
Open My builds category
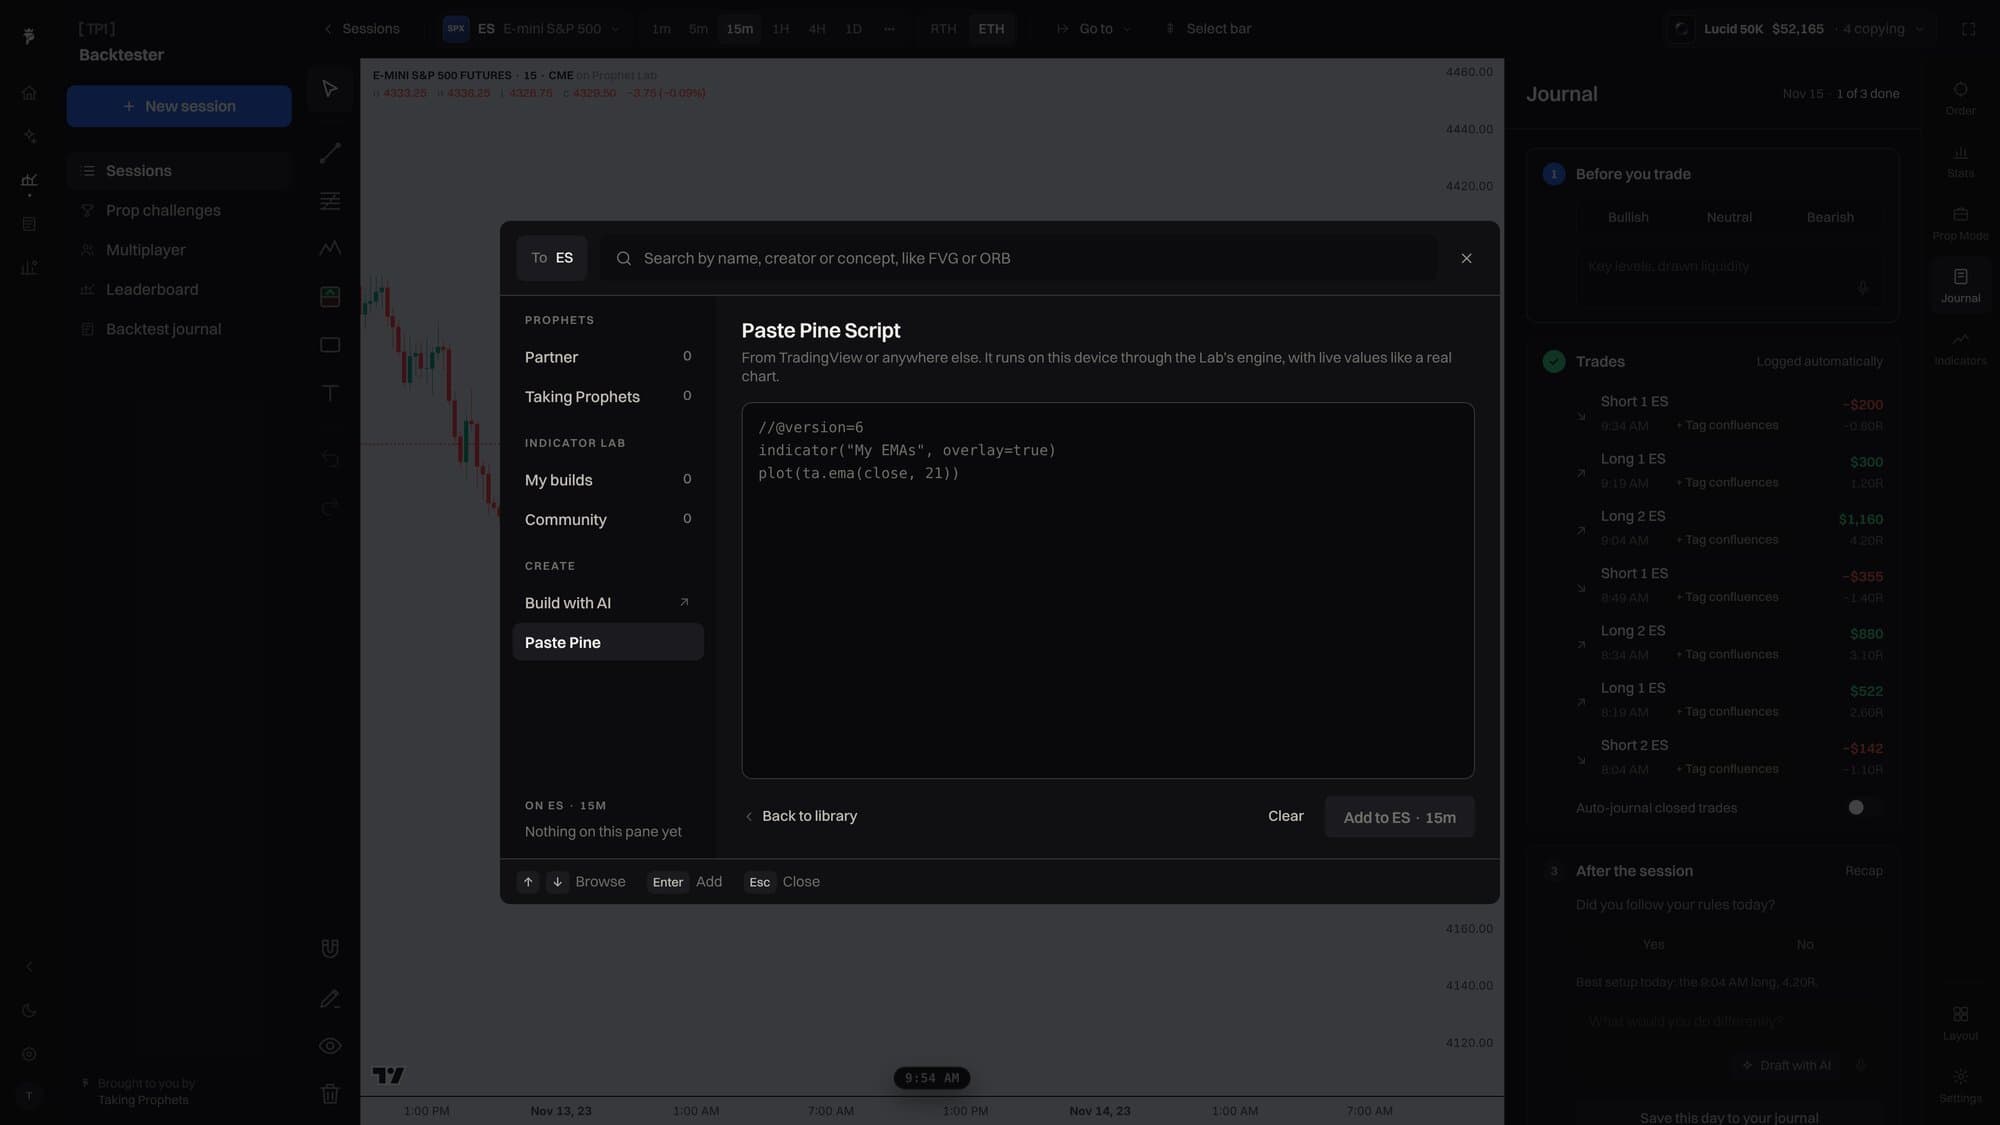coord(608,480)
